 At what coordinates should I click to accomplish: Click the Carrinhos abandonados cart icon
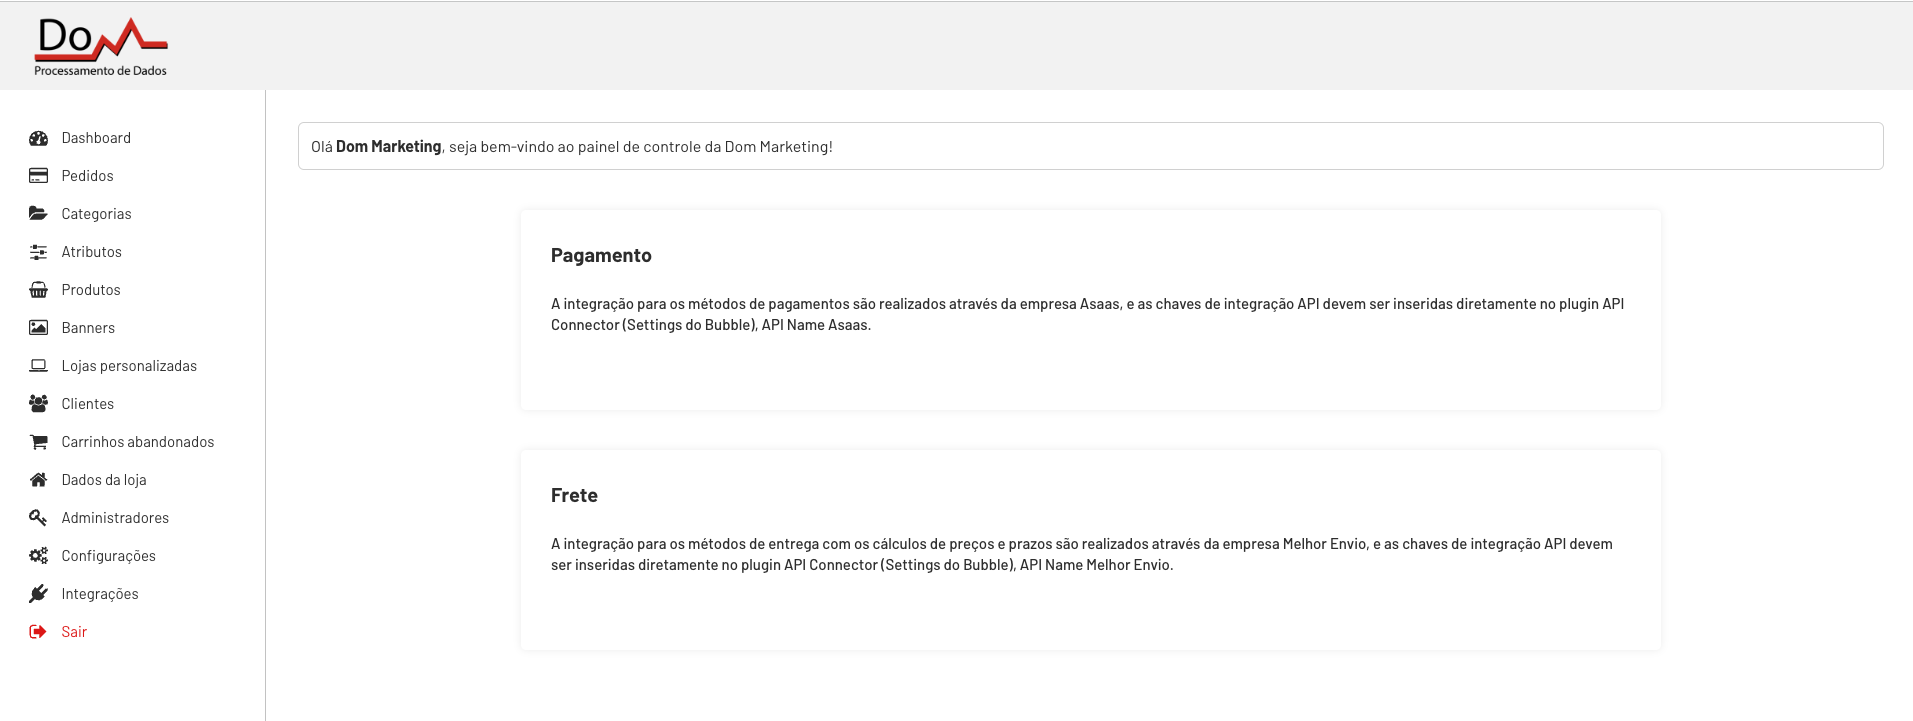[x=38, y=442]
